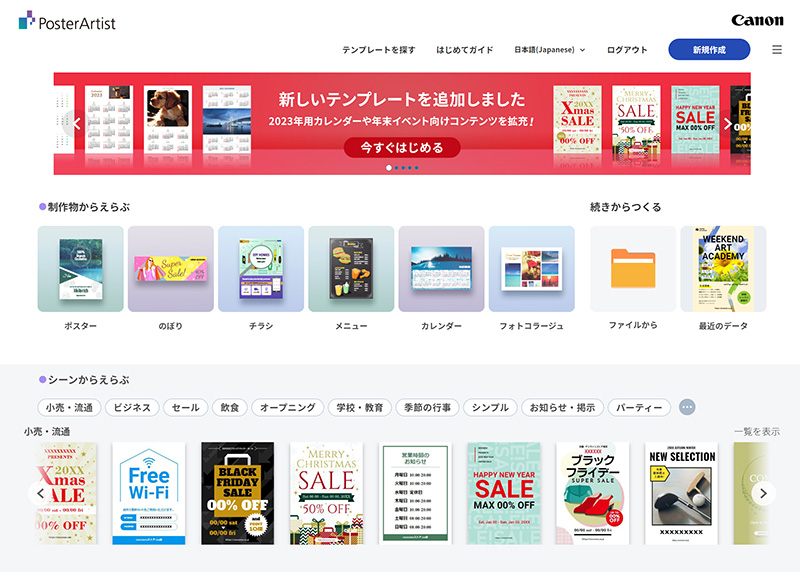
Task: Open the Merry Christmas Sale template
Action: 327,493
